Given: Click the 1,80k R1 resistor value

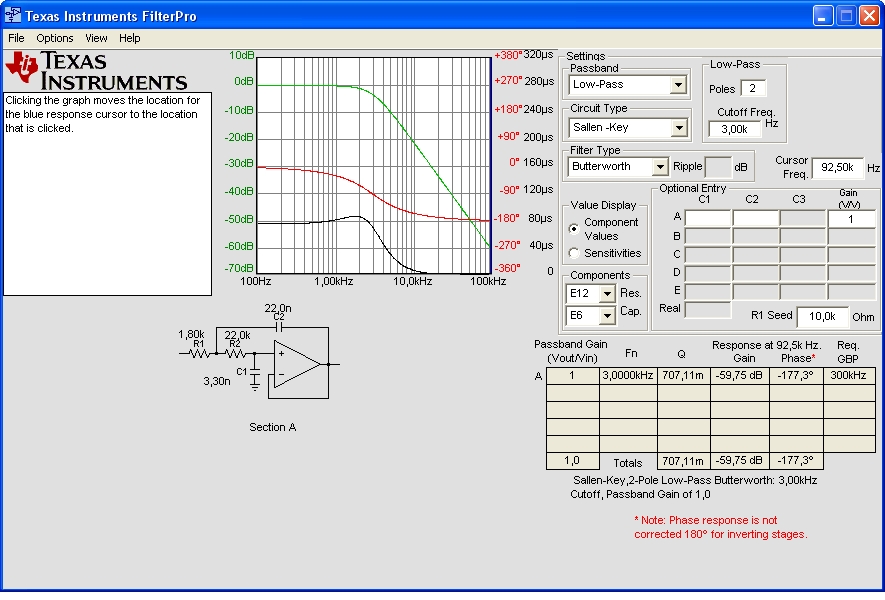Looking at the screenshot, I should (x=191, y=334).
